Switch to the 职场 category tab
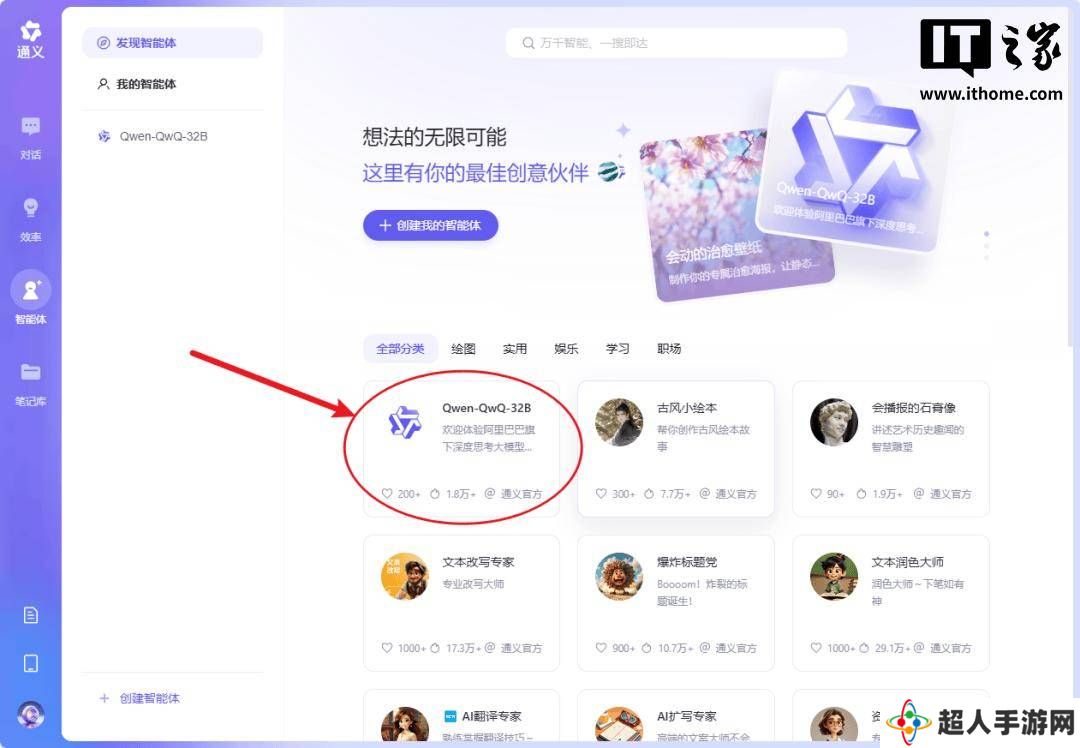The height and width of the screenshot is (748, 1080). [669, 349]
